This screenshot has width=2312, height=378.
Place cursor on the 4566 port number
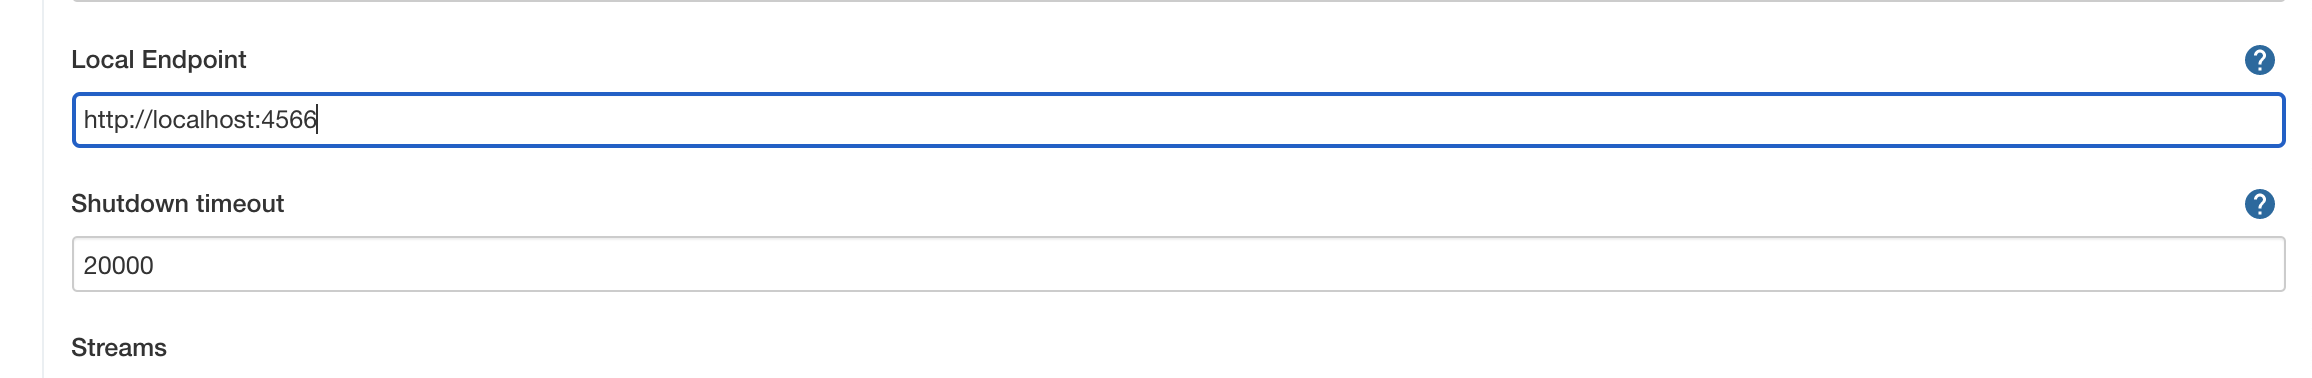coord(289,120)
